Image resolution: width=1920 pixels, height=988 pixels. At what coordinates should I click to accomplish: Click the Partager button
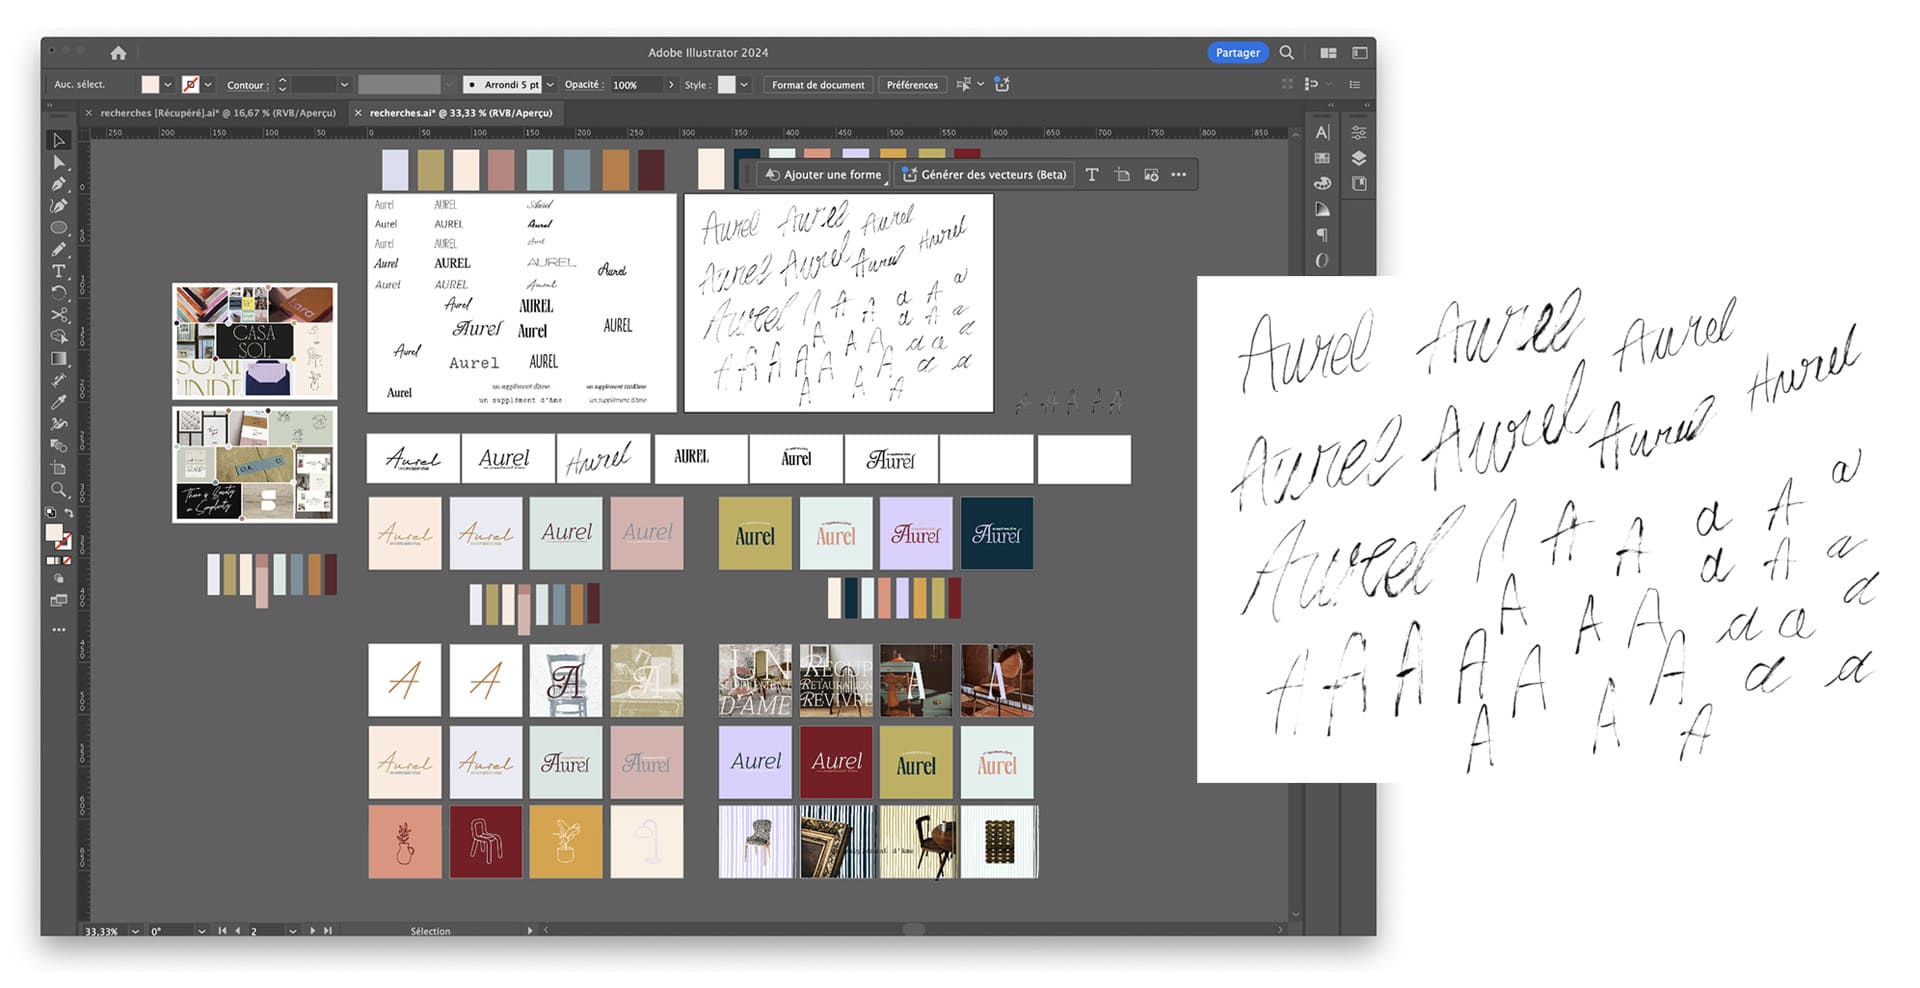[x=1237, y=53]
